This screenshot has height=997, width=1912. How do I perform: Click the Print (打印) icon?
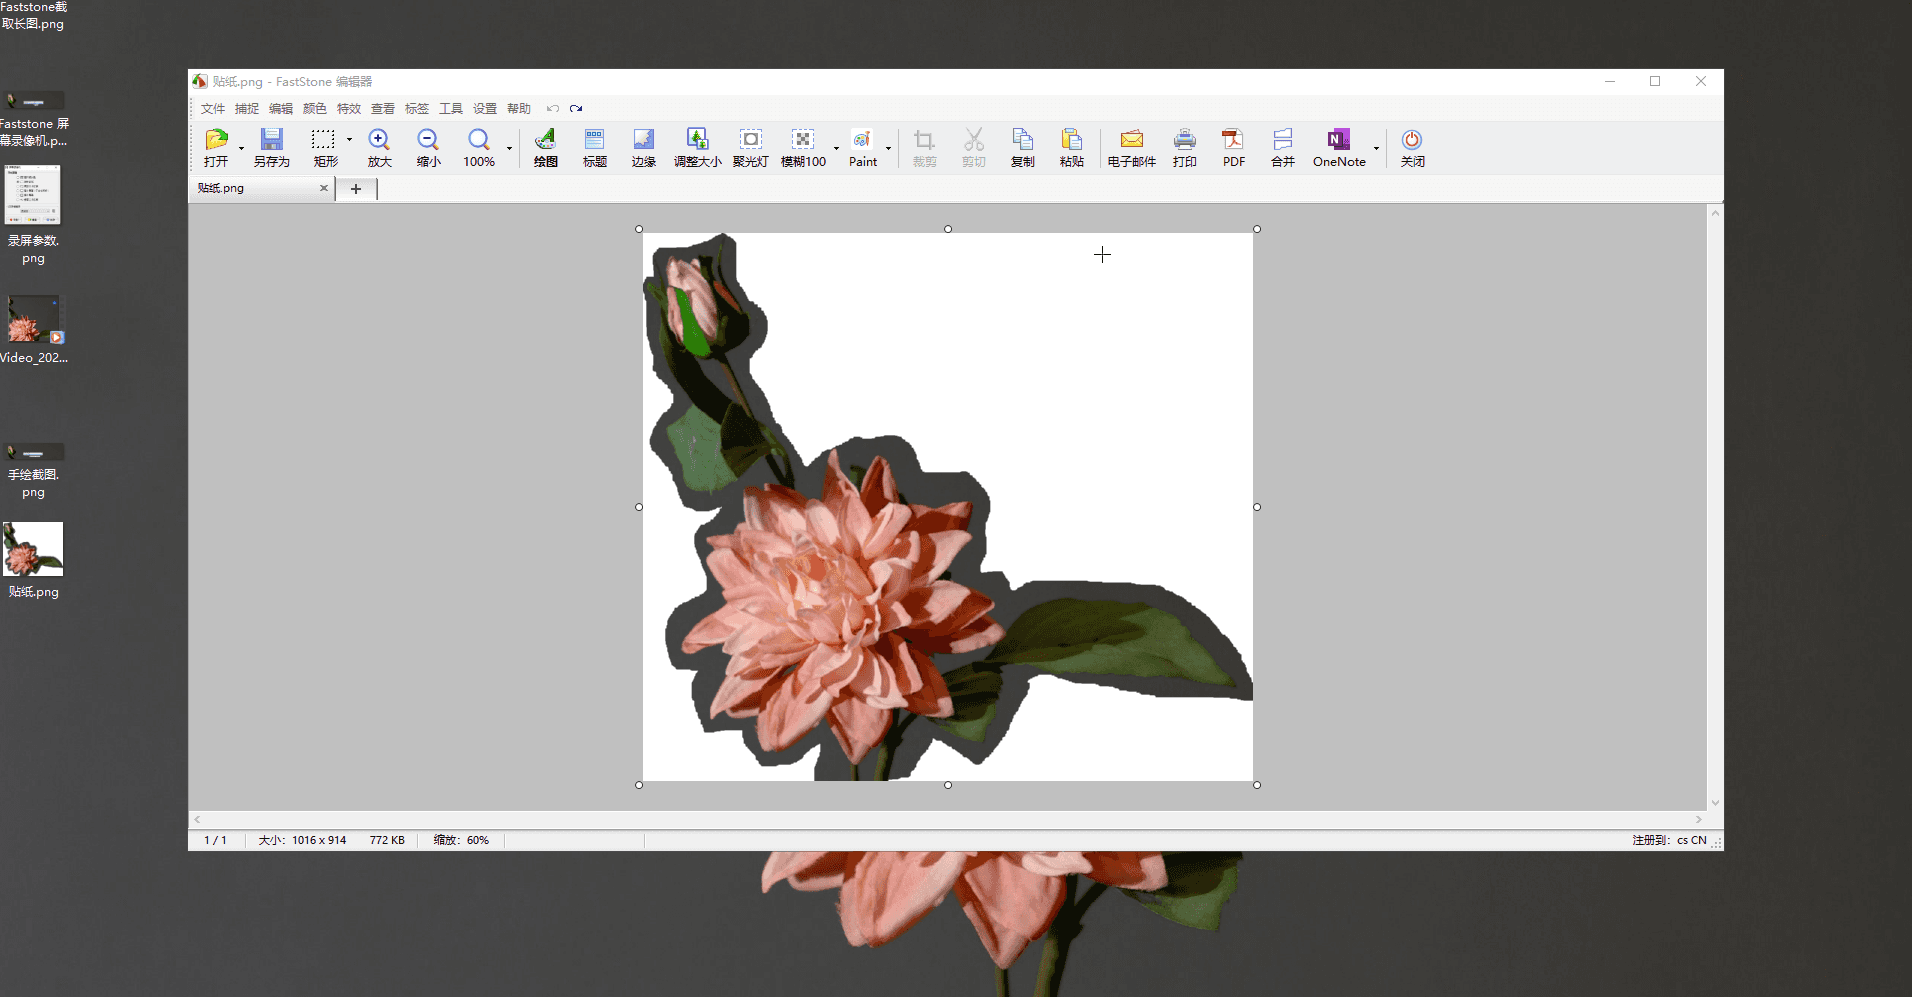pos(1184,147)
